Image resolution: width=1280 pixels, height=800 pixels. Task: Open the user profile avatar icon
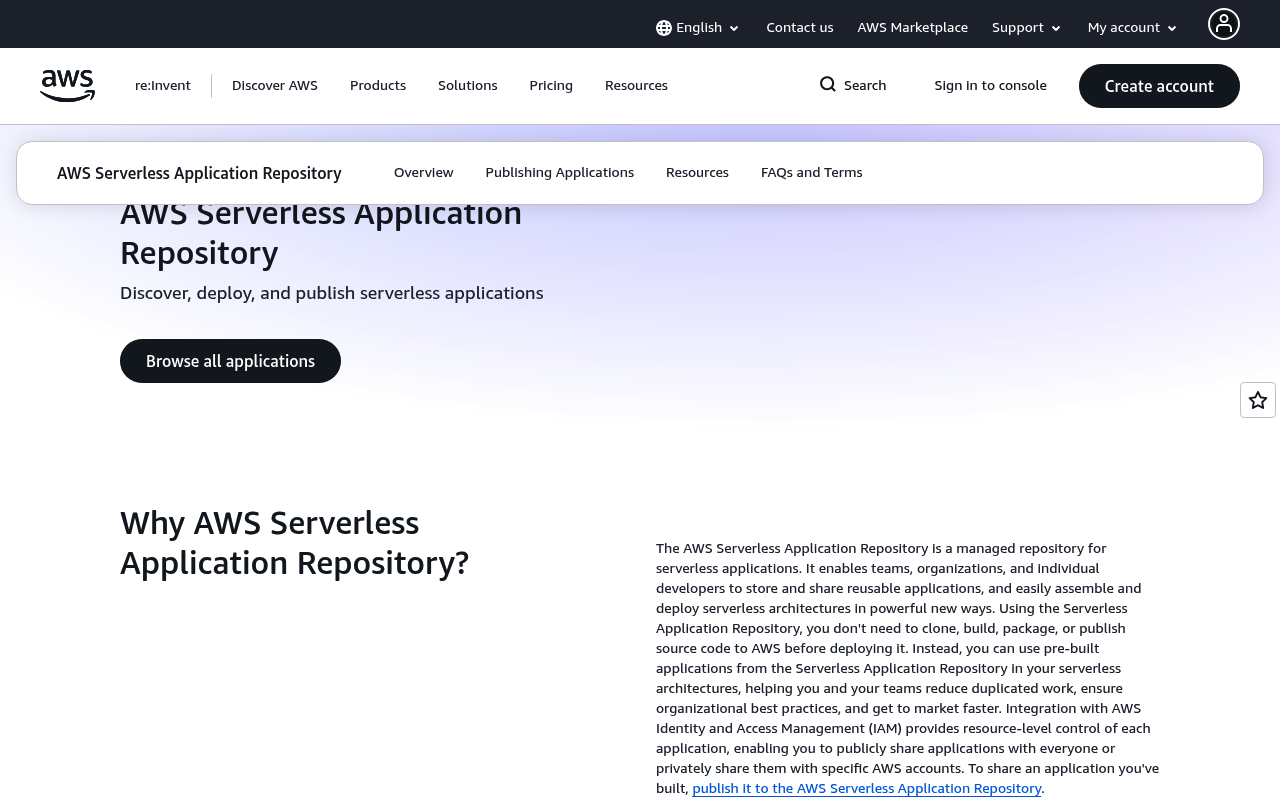click(x=1224, y=24)
